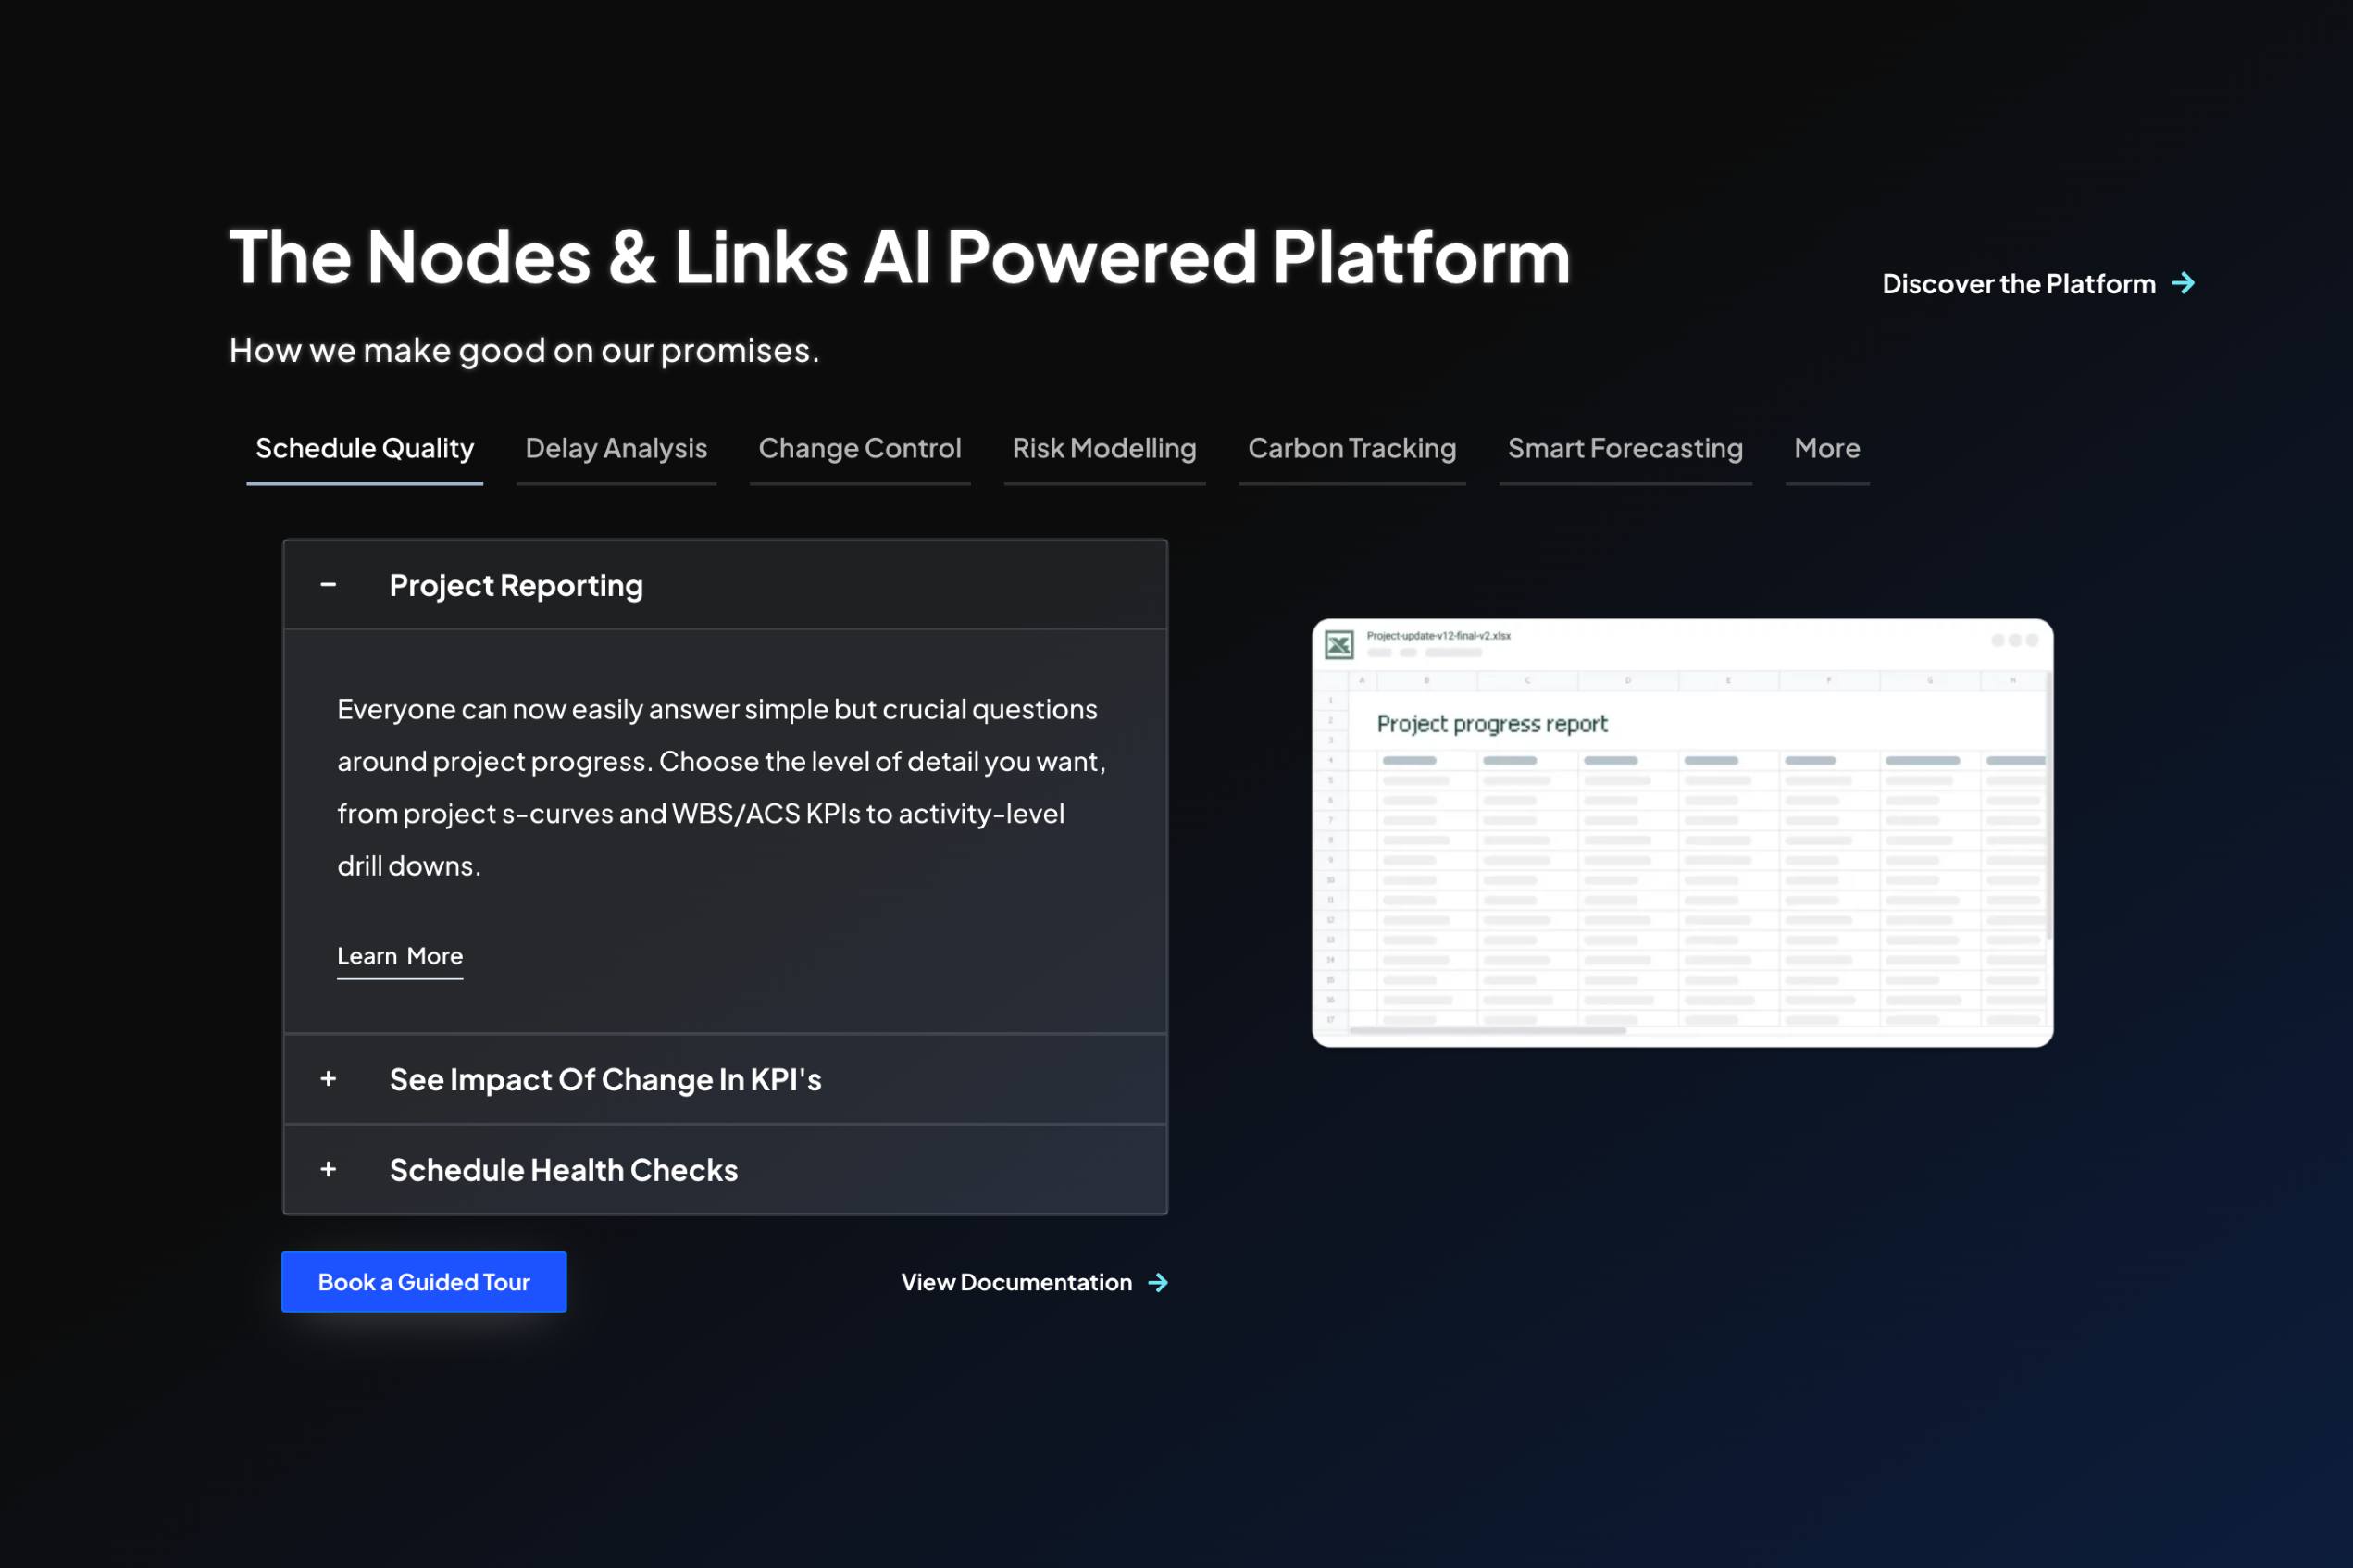
Task: Click the window dots in spreadsheet preview
Action: click(2014, 640)
